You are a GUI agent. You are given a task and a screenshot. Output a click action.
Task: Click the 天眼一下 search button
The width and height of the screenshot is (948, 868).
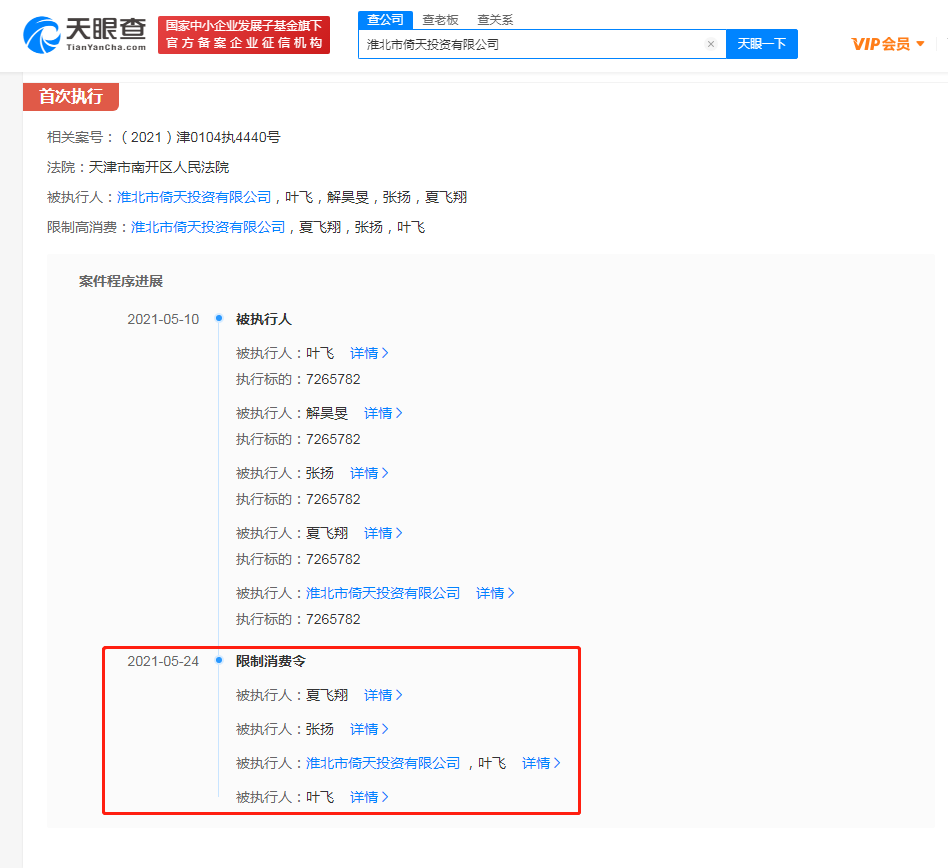pos(761,44)
